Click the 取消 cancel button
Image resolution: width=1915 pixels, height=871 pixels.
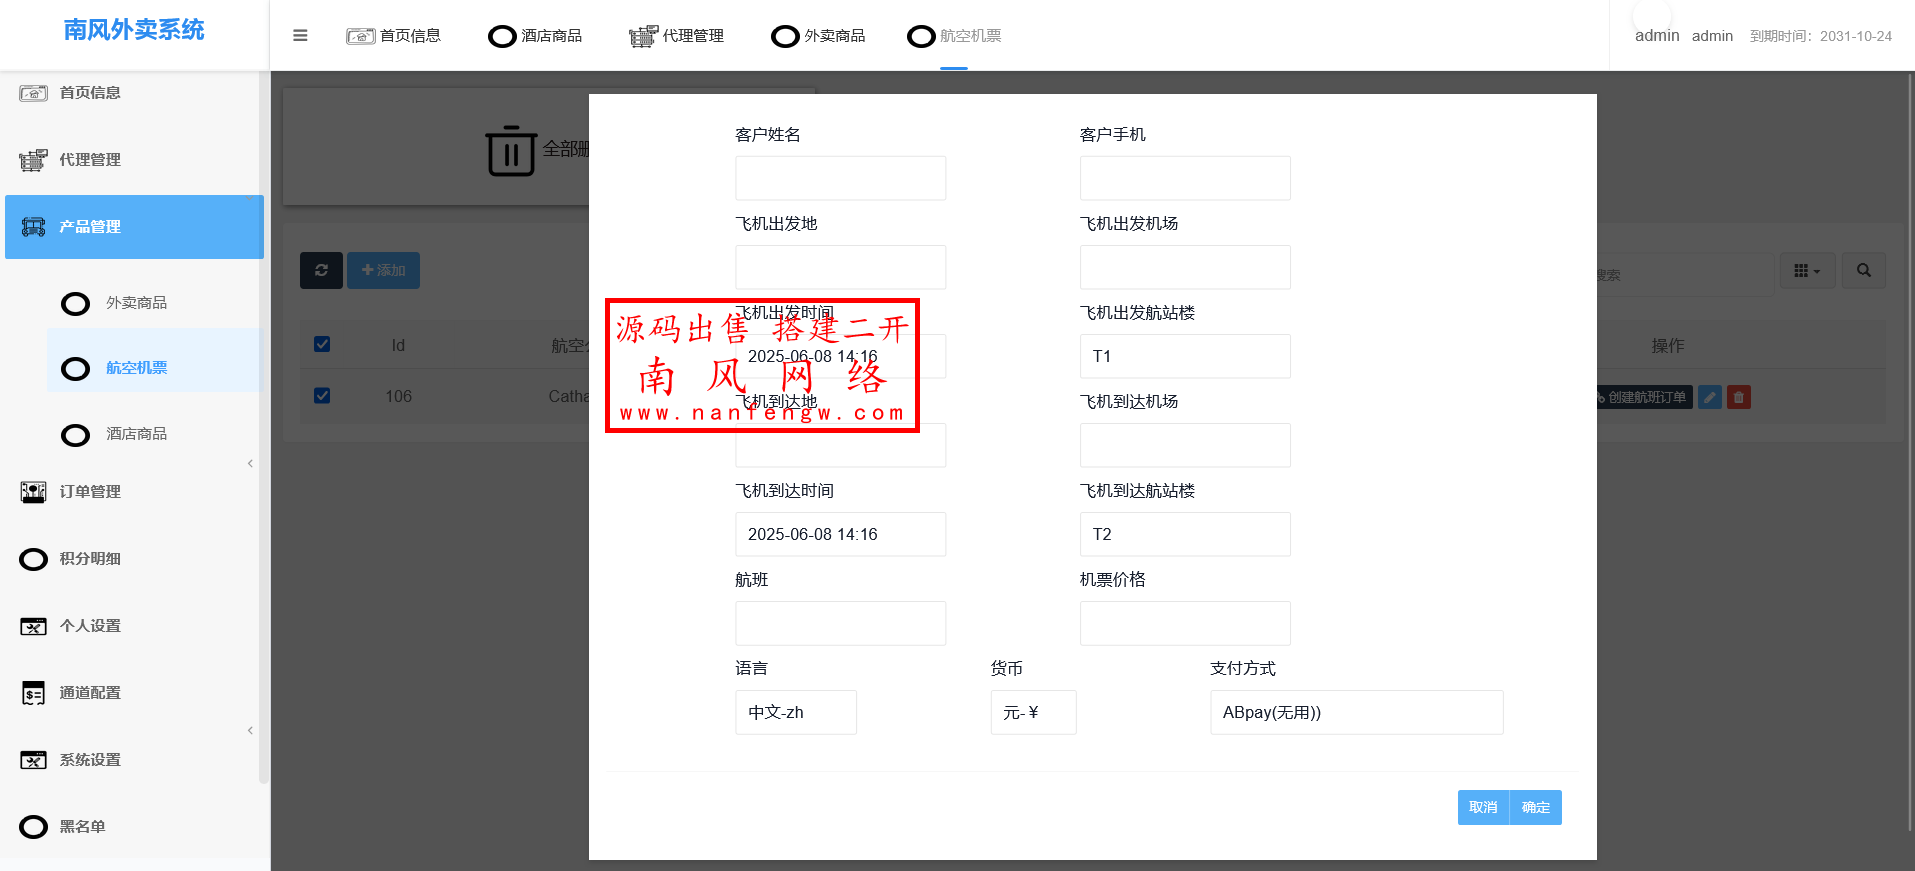(1483, 807)
